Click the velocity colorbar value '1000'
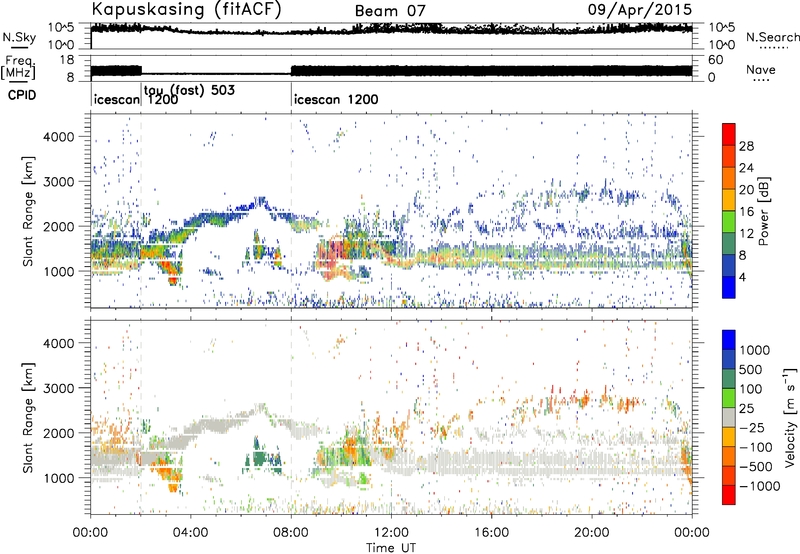 click(755, 350)
